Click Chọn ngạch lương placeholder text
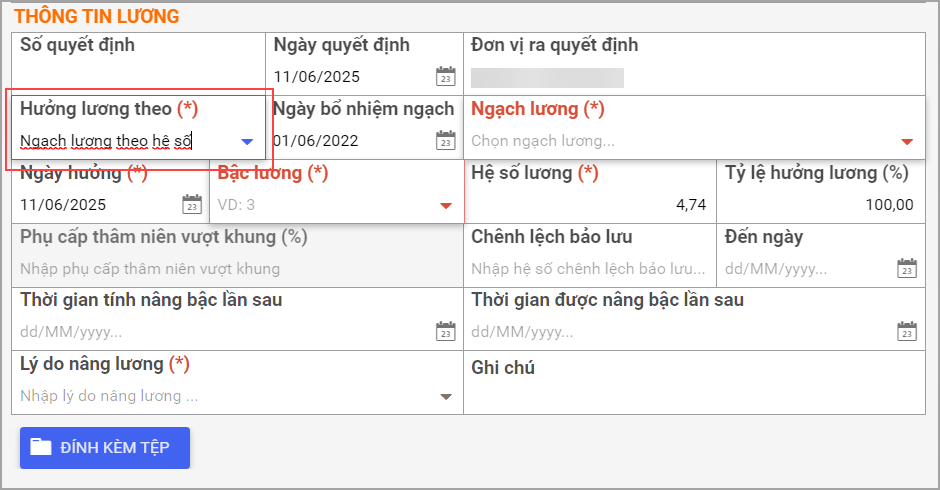This screenshot has height=490, width=940. coord(543,141)
